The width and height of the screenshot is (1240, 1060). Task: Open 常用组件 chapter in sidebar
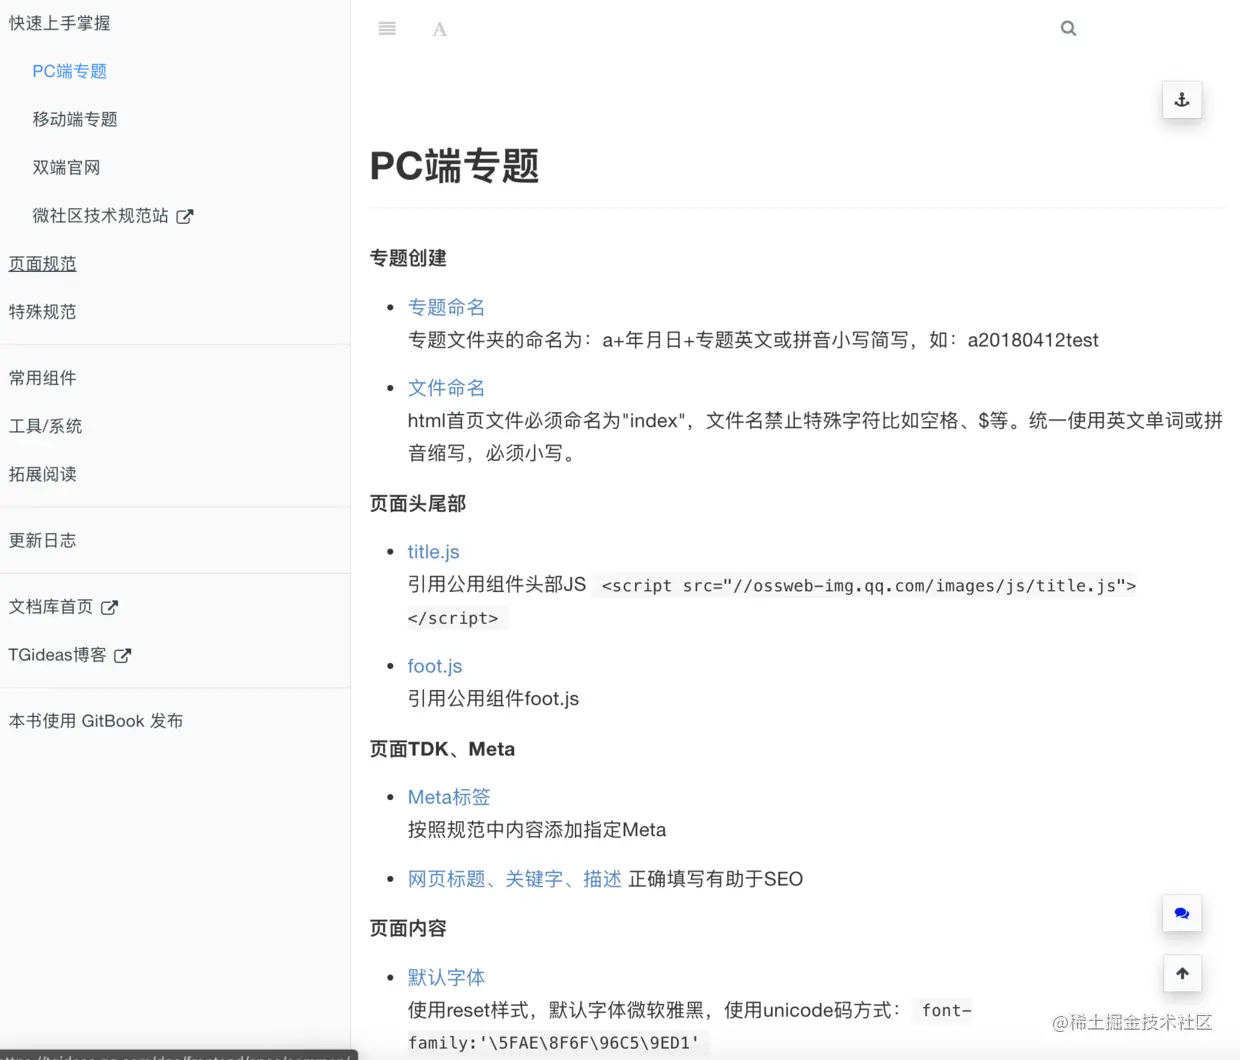(42, 378)
